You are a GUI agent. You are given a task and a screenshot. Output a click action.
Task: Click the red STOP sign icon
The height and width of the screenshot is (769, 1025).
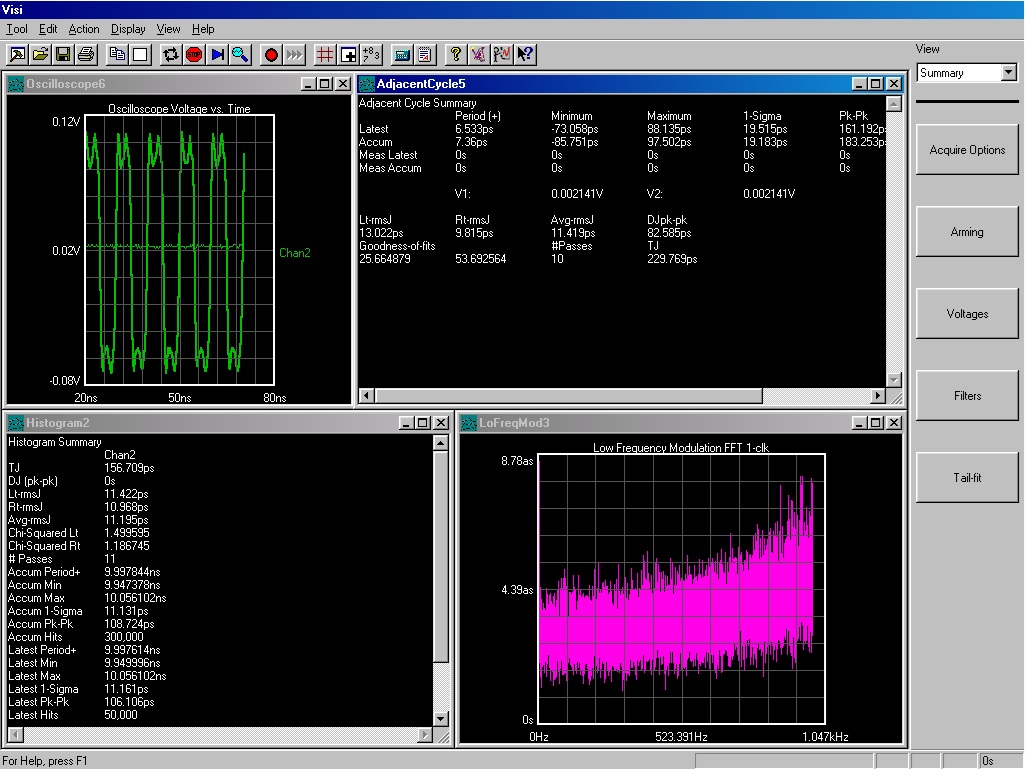(194, 55)
